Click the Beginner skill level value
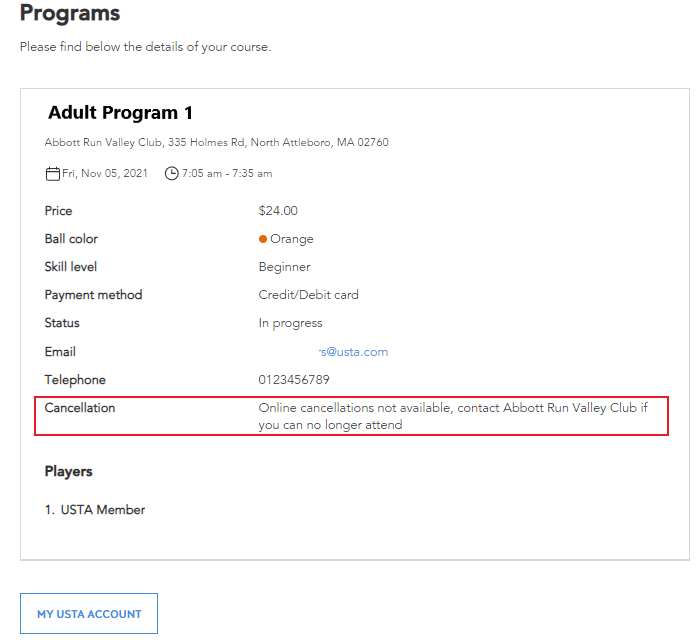Screen dimensions: 697x644 [x=284, y=267]
